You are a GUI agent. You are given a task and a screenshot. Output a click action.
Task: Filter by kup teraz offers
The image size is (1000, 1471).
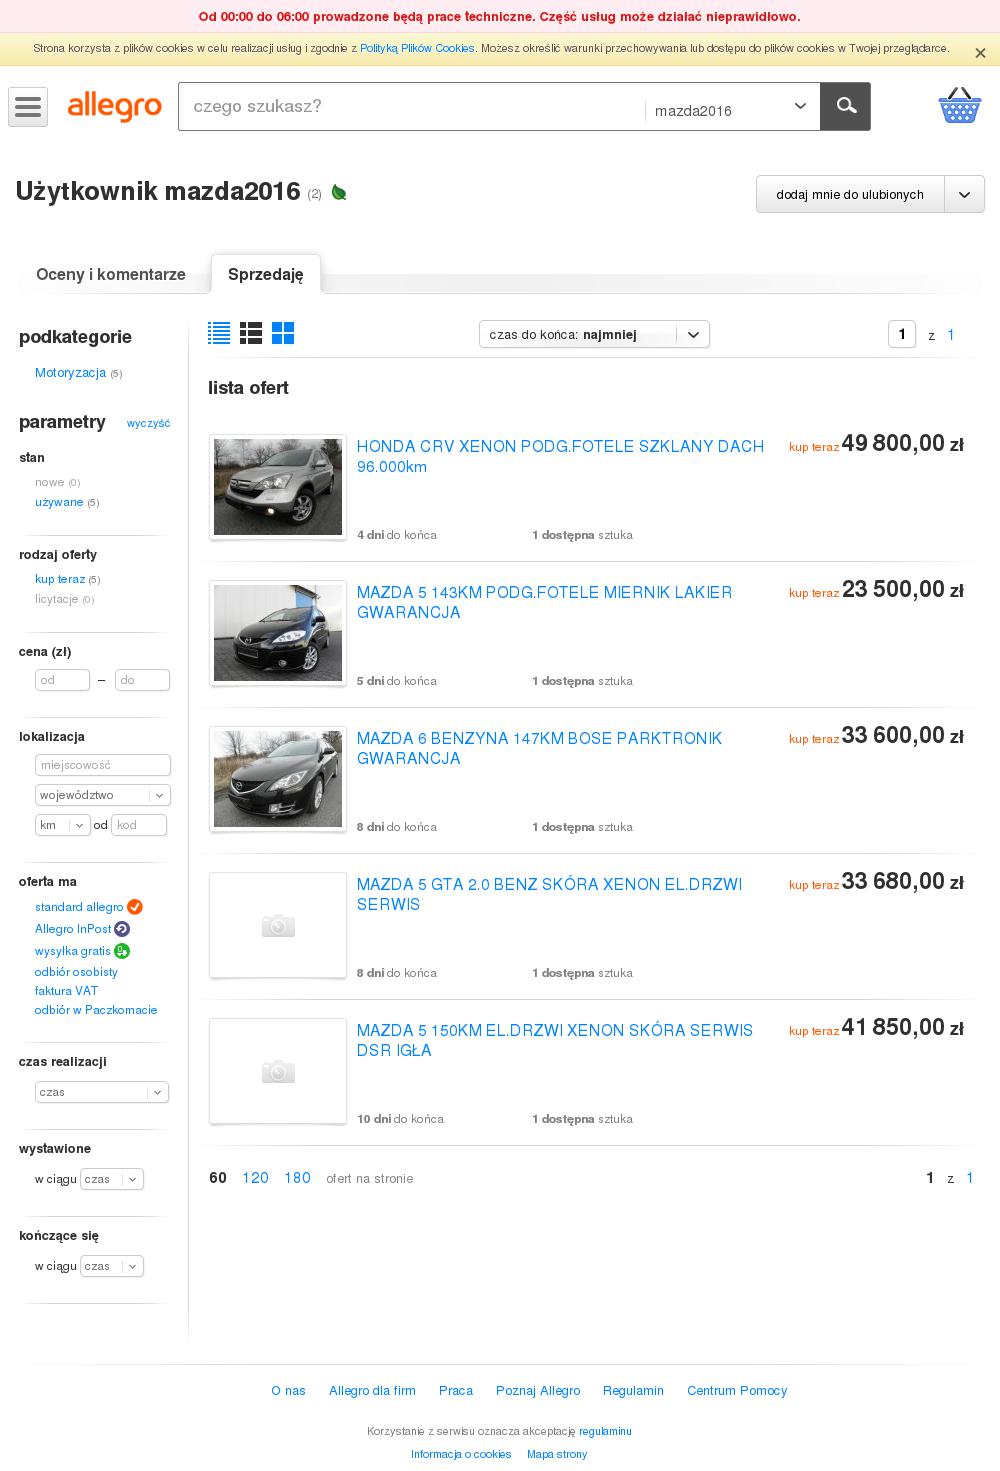pos(60,579)
